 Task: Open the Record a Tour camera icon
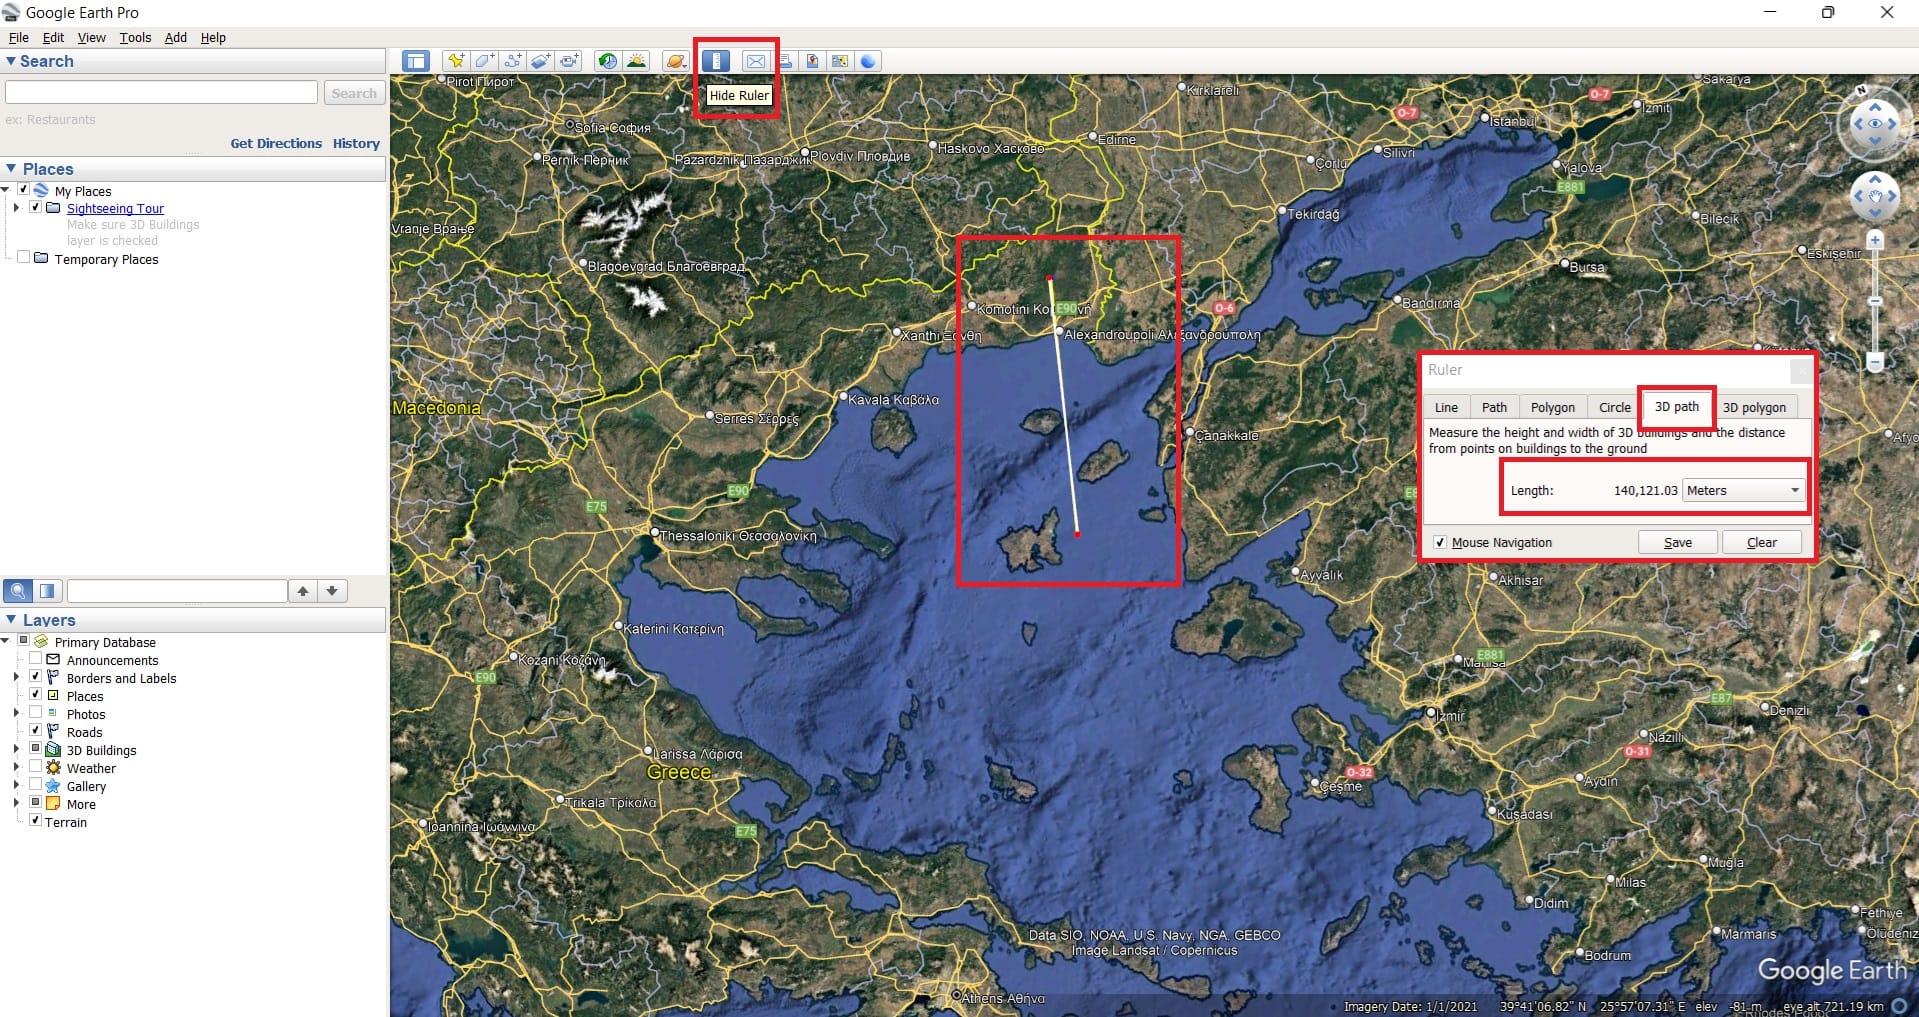point(570,61)
